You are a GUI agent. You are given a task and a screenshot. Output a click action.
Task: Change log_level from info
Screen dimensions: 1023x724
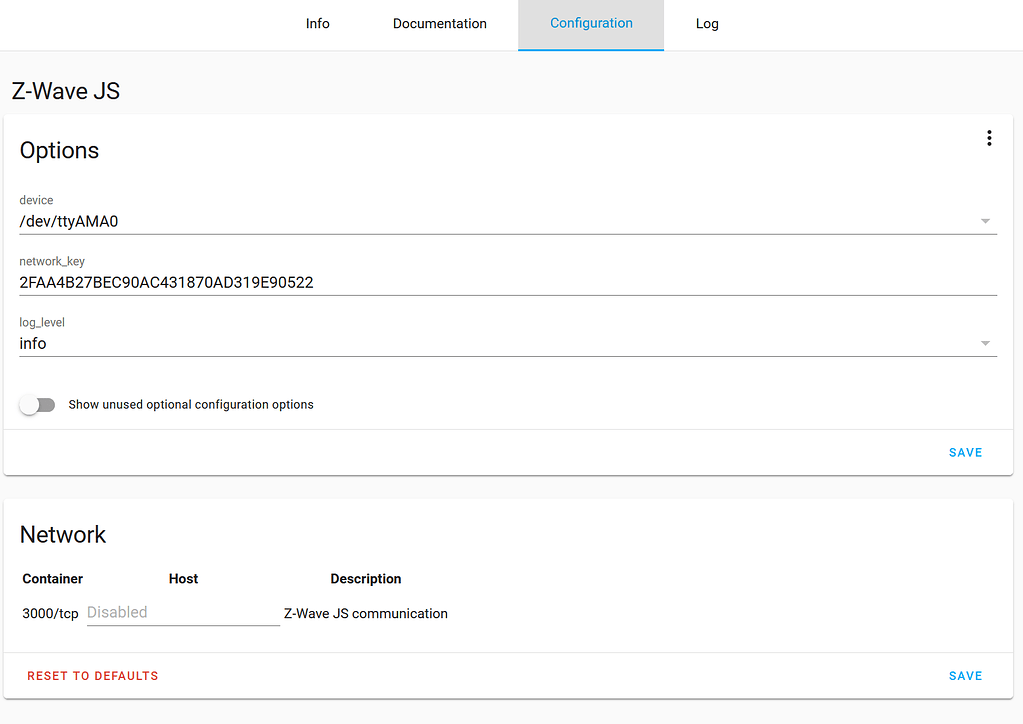tap(500, 343)
